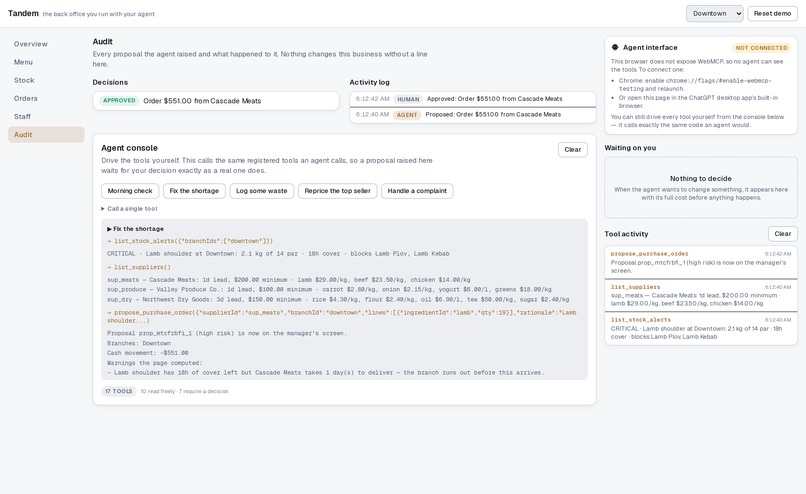Click the sup_dry Northwest Dry Goods line
Viewport: 806px width, 494px height.
pyautogui.click(x=338, y=300)
